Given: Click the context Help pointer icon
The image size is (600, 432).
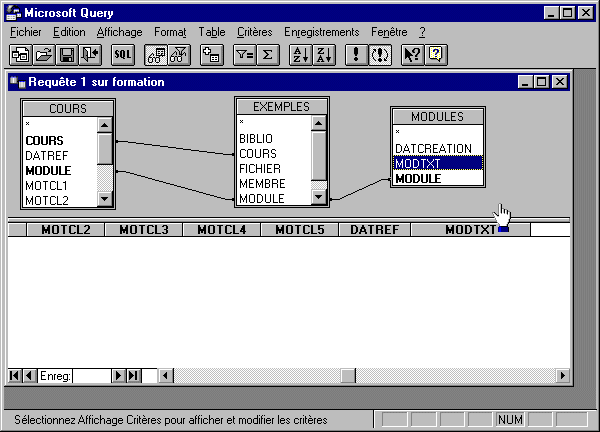Looking at the screenshot, I should pos(412,55).
